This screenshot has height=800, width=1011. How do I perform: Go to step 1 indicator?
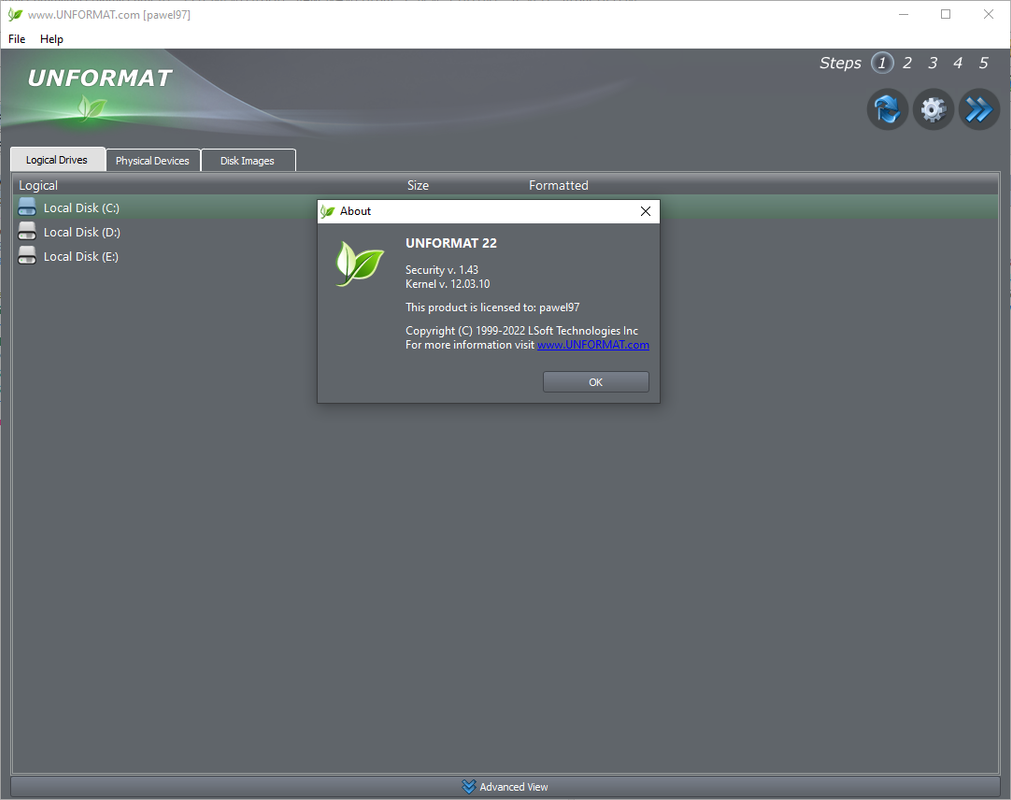(x=882, y=63)
